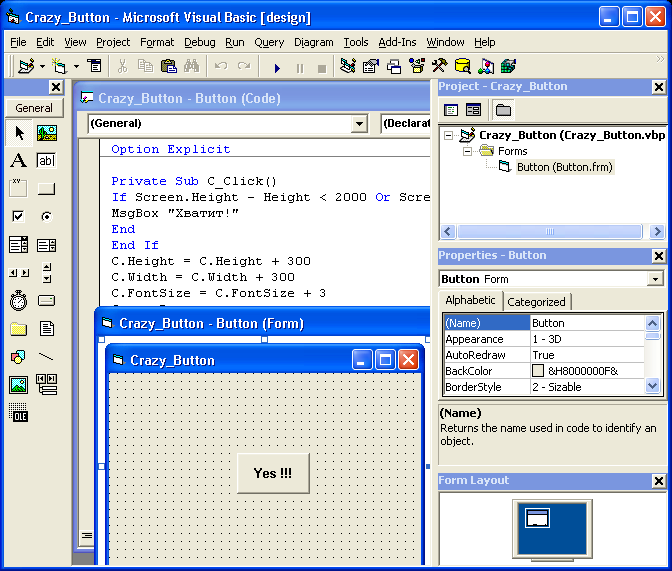Click form thumbnail in Form Layout monitor
The width and height of the screenshot is (672, 571).
[537, 517]
